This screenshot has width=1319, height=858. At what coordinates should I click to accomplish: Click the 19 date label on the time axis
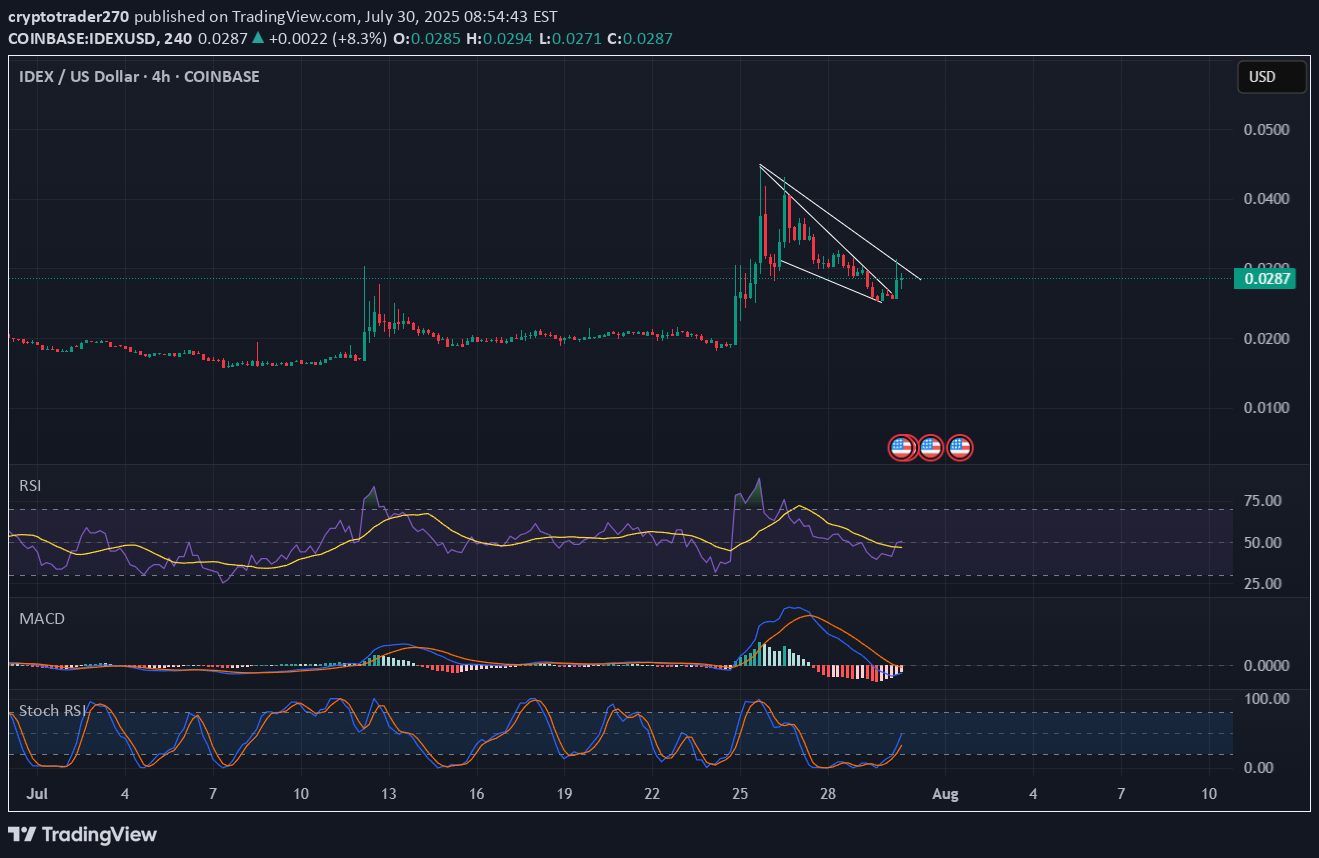[564, 794]
